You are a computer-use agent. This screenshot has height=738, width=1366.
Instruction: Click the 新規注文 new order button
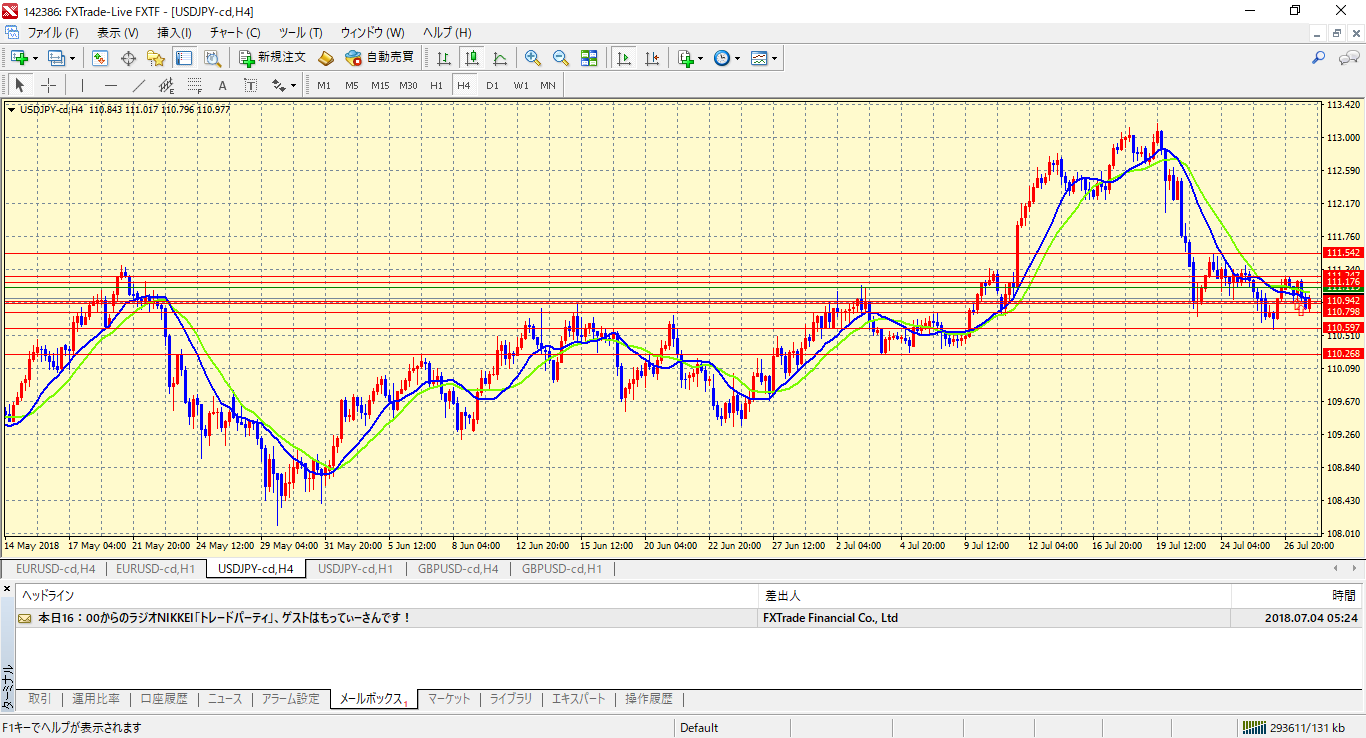[x=272, y=58]
